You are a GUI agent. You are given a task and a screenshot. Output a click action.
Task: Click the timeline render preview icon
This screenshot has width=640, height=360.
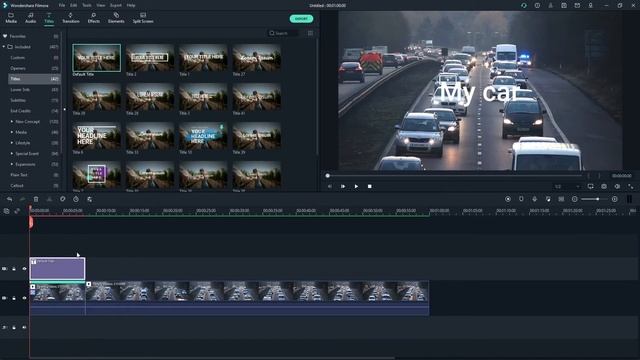click(508, 199)
